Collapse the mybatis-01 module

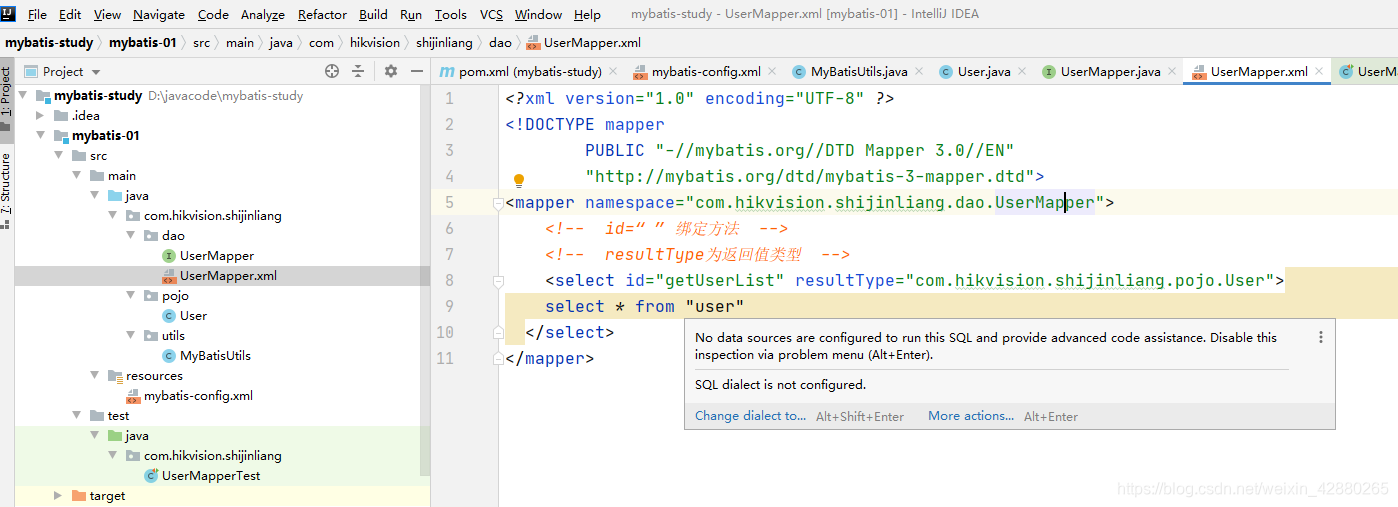click(41, 135)
